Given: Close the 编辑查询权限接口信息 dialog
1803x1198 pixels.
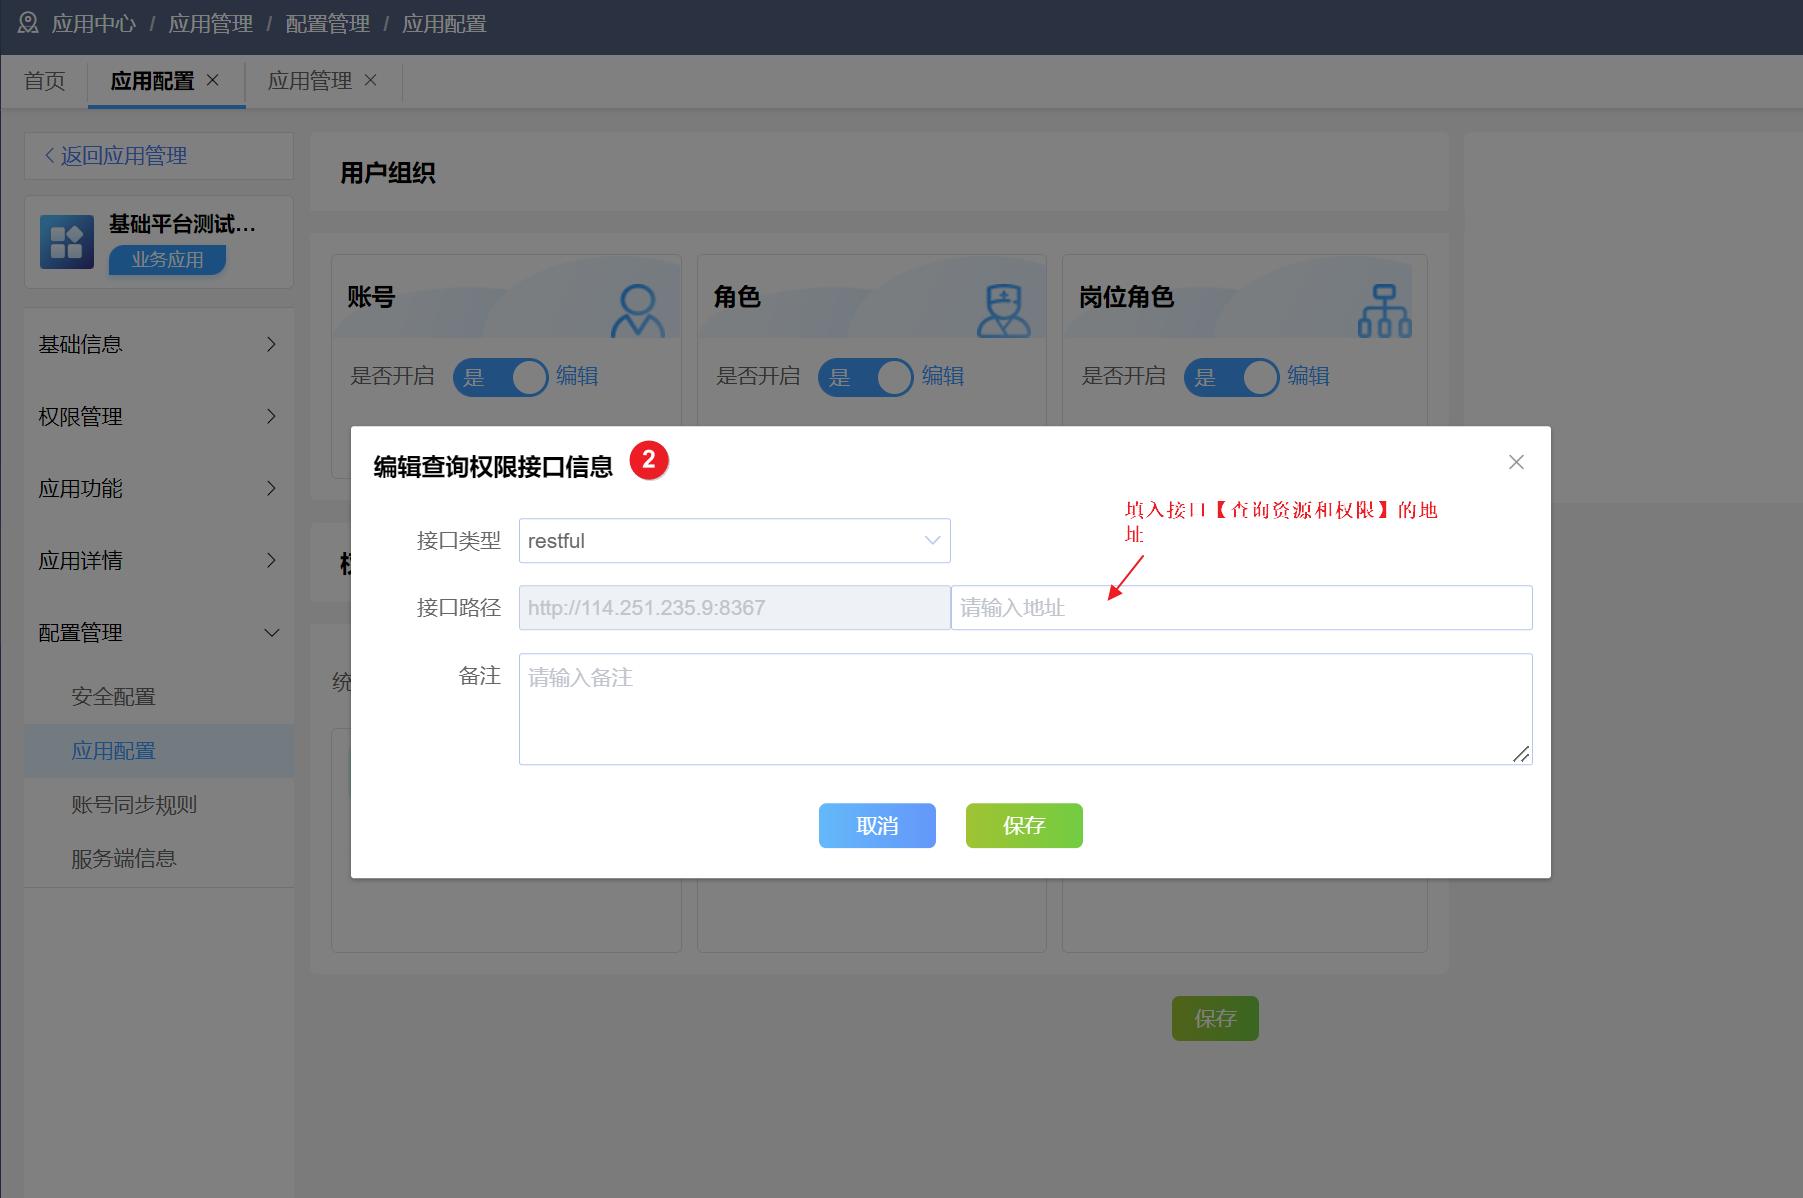Looking at the screenshot, I should 1516,462.
